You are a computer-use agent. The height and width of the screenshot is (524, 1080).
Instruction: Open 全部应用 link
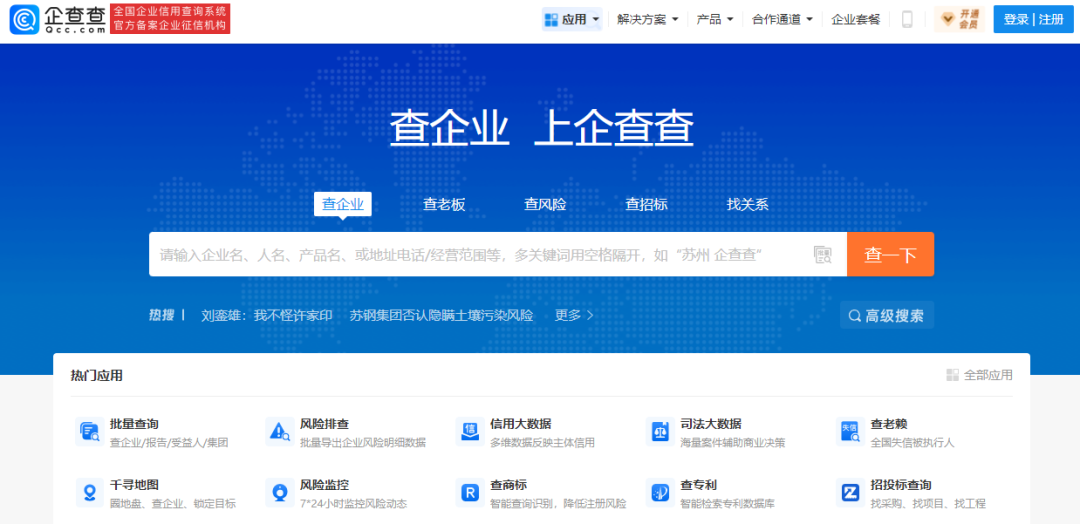coord(979,375)
